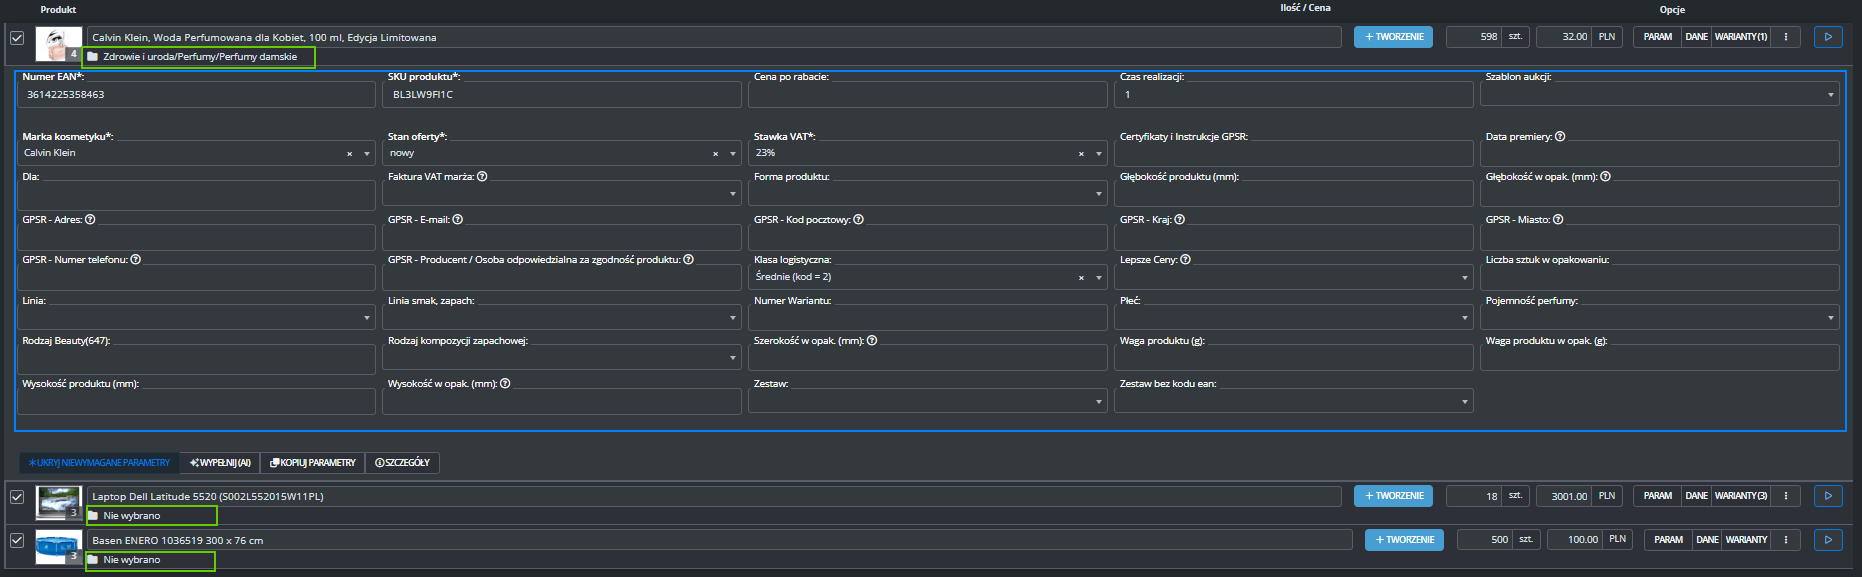Open PARAM tab on Laptop Dell row

1657,496
